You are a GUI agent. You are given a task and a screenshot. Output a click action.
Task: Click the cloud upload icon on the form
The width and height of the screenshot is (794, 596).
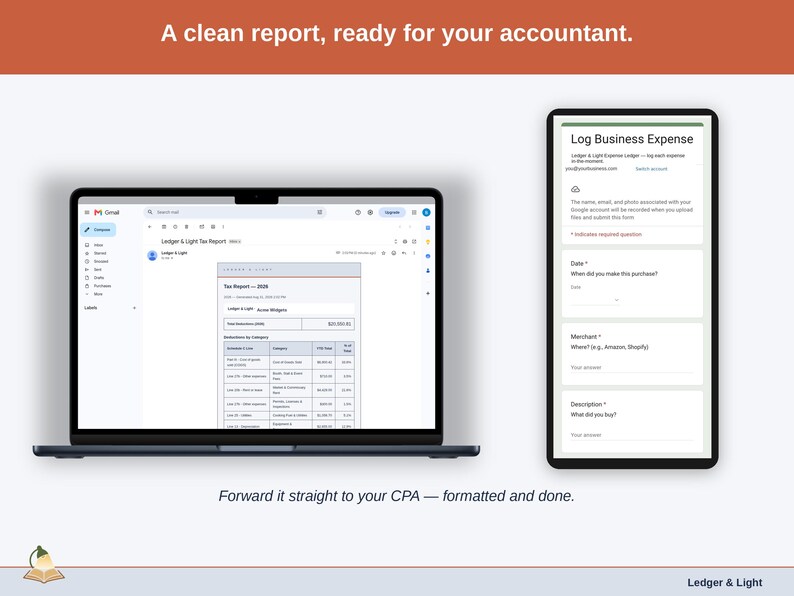tap(575, 189)
